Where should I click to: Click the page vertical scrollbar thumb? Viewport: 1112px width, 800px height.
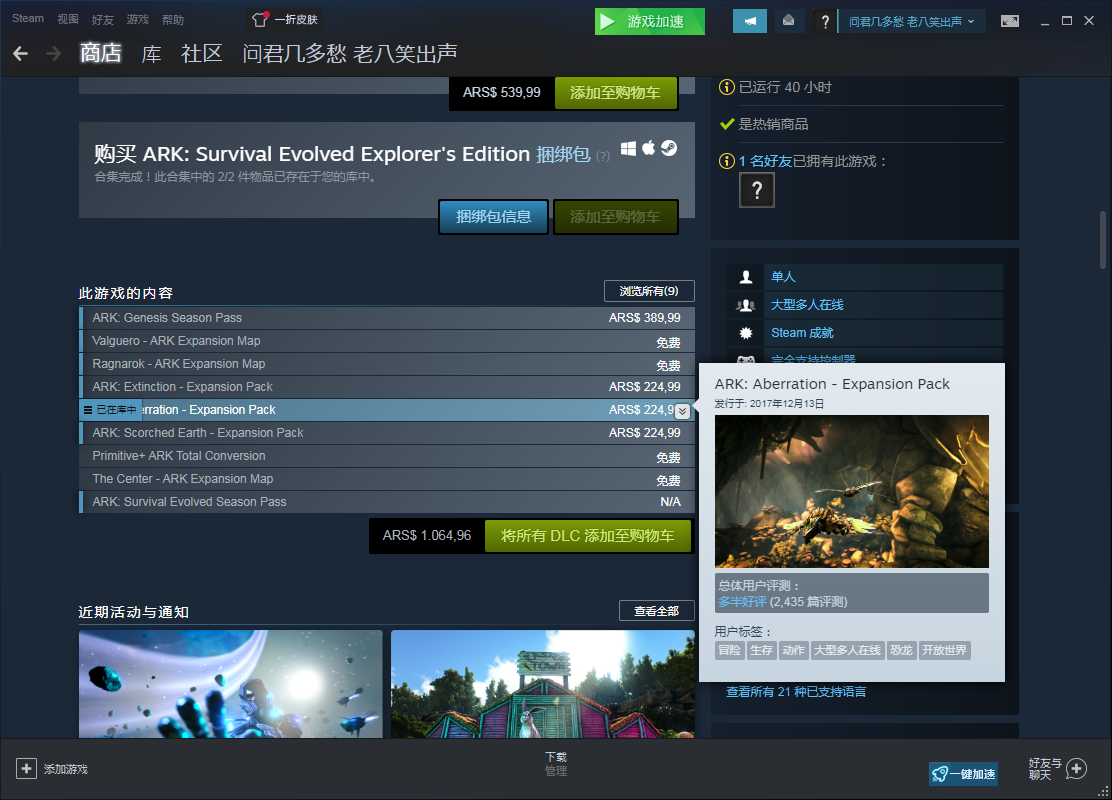tap(1103, 239)
